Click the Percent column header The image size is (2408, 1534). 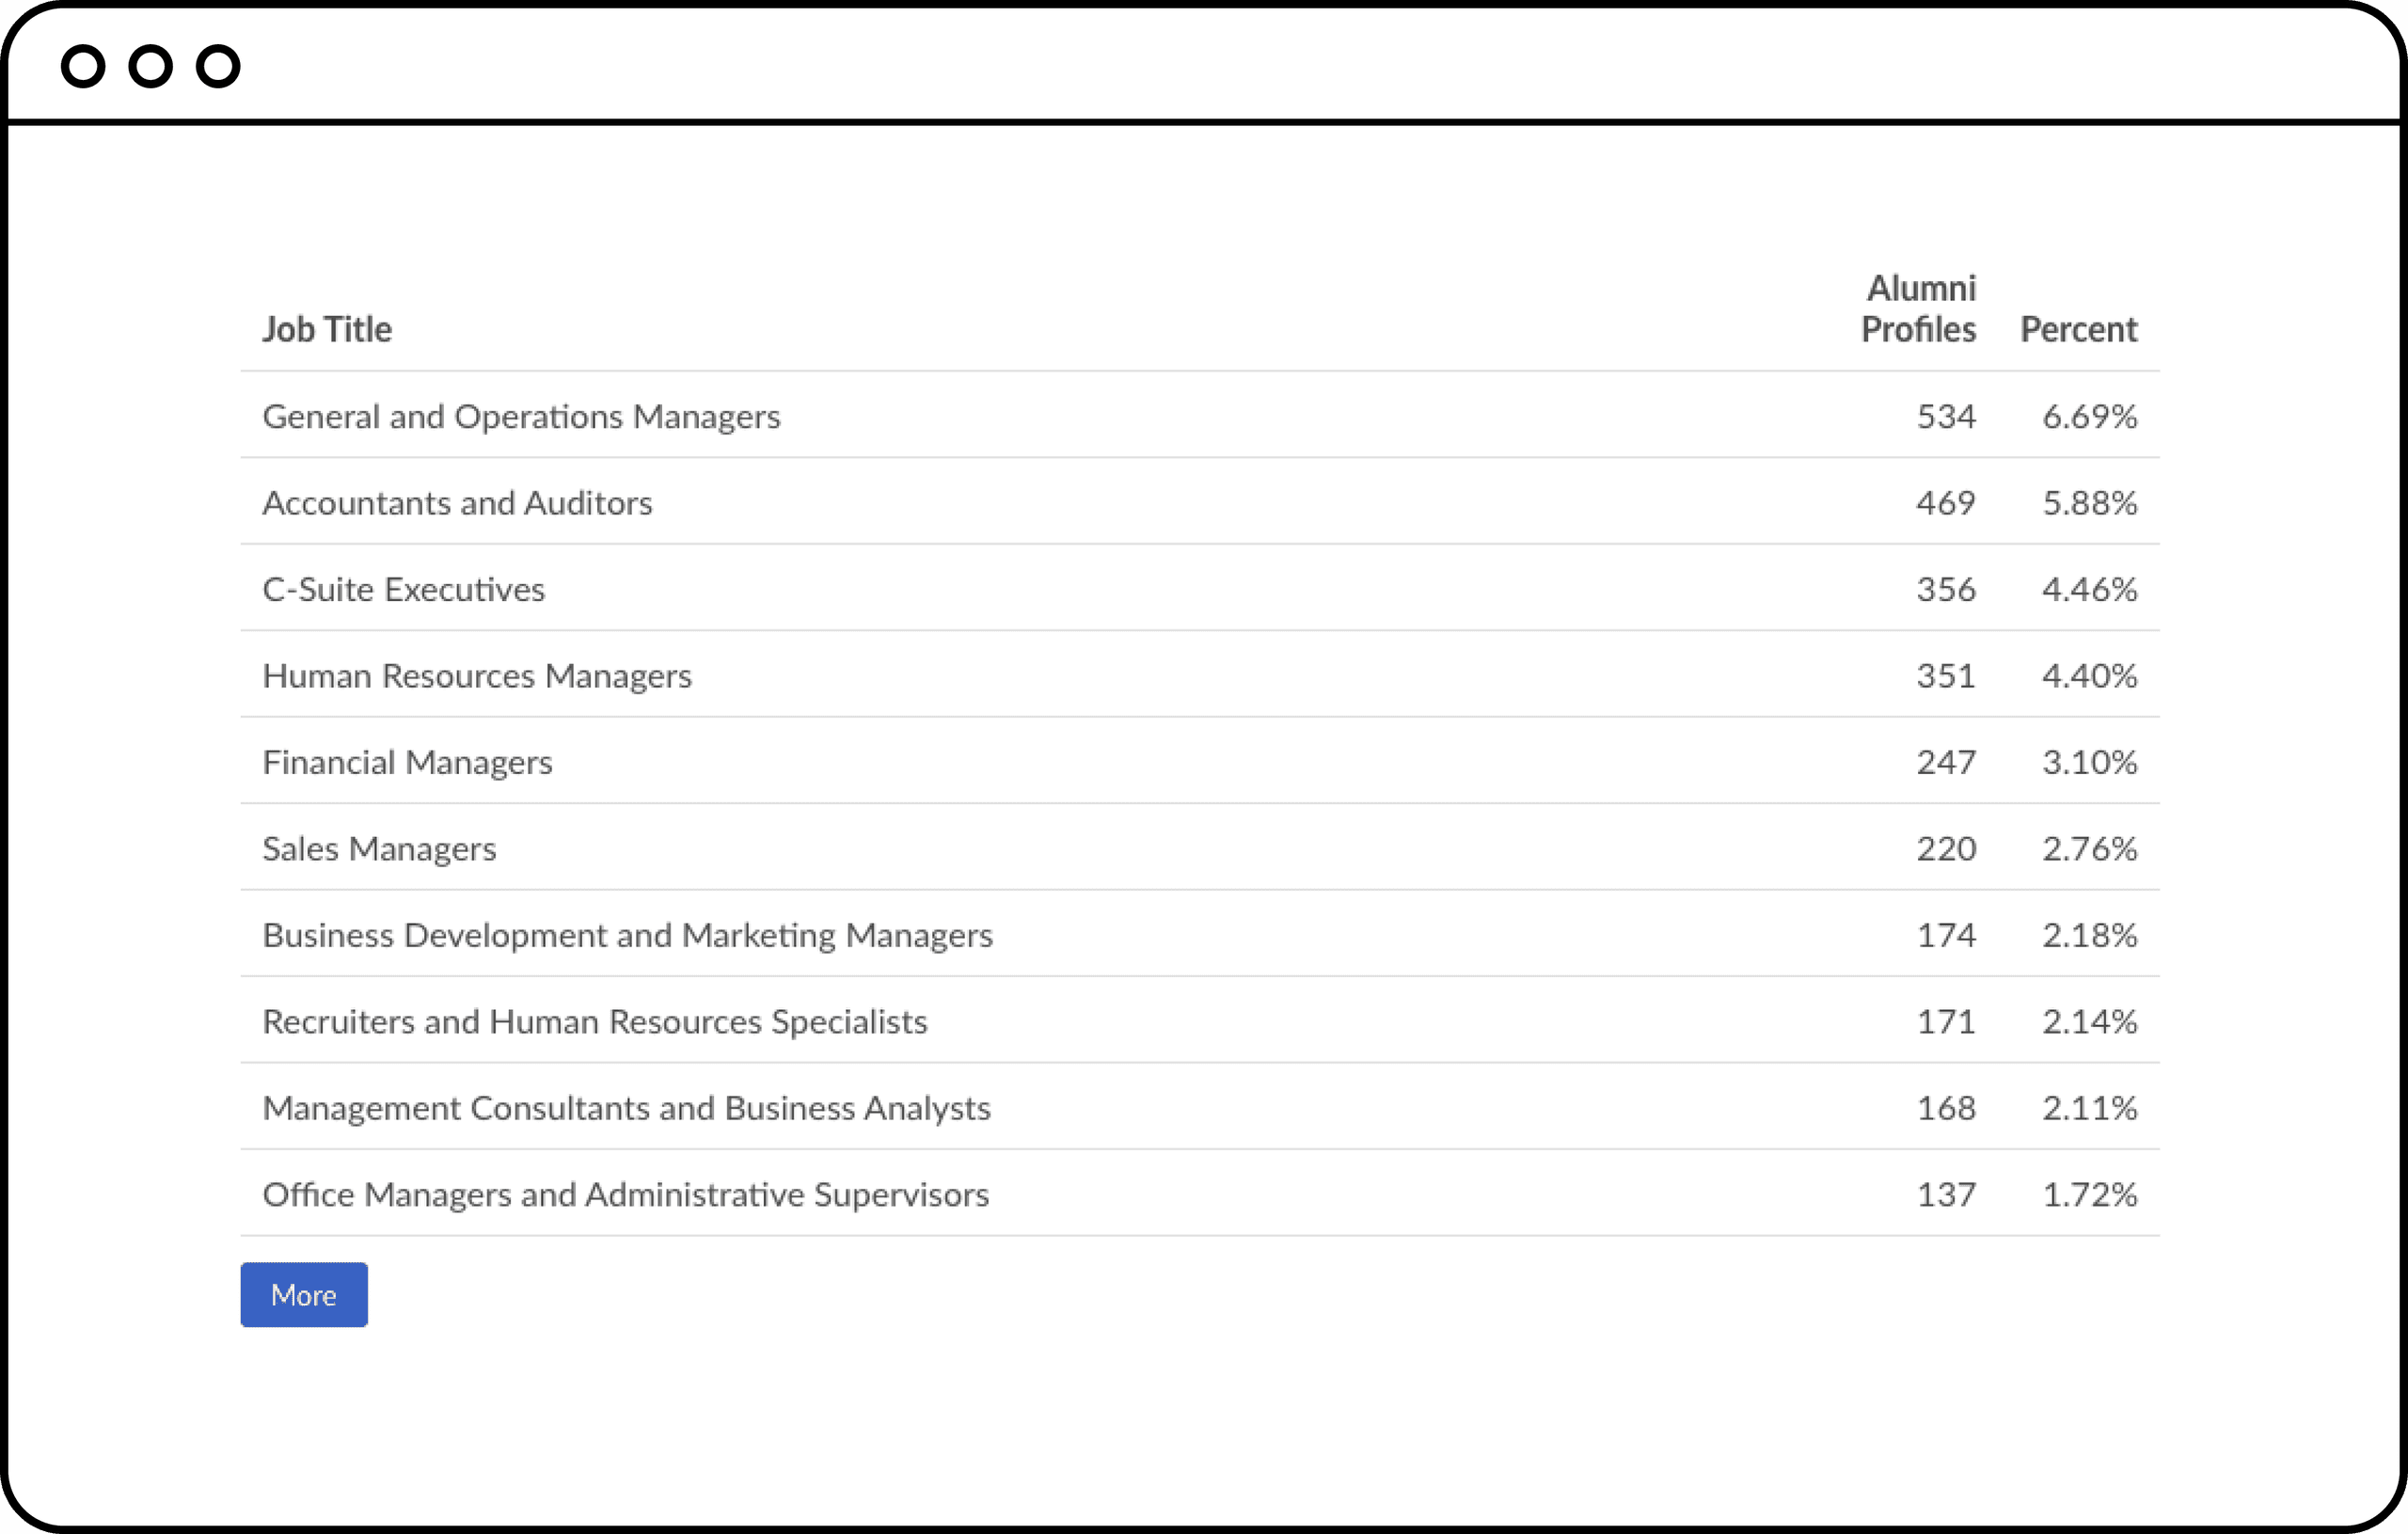(x=2078, y=329)
